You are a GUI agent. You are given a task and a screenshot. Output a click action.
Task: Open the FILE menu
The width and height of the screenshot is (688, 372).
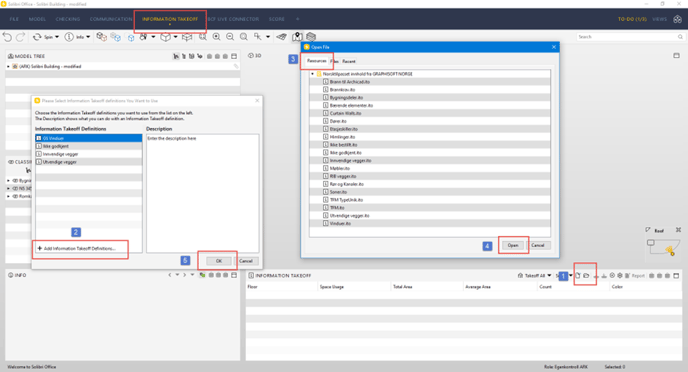(14, 19)
